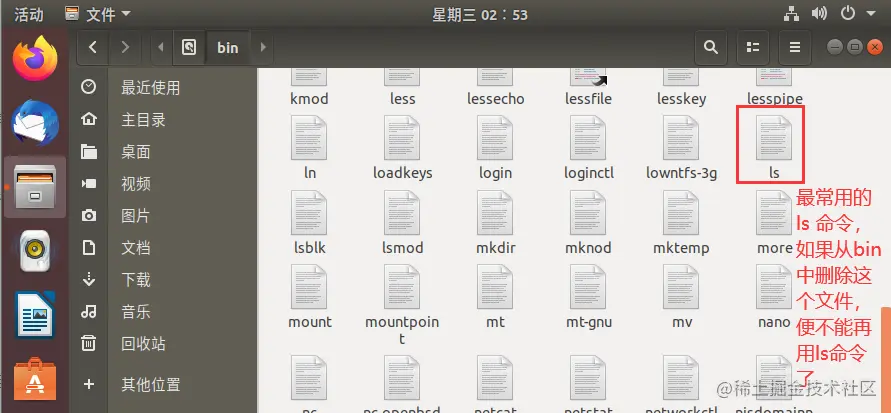Open the network status indicator

792,14
